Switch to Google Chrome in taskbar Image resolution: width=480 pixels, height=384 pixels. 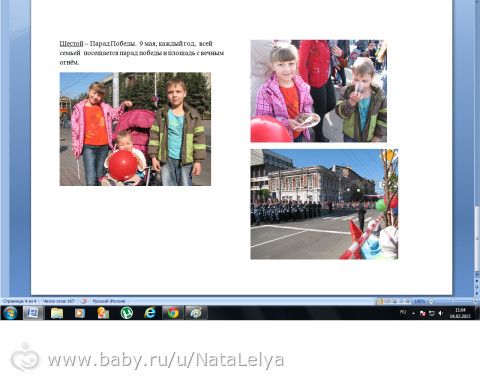tap(173, 313)
